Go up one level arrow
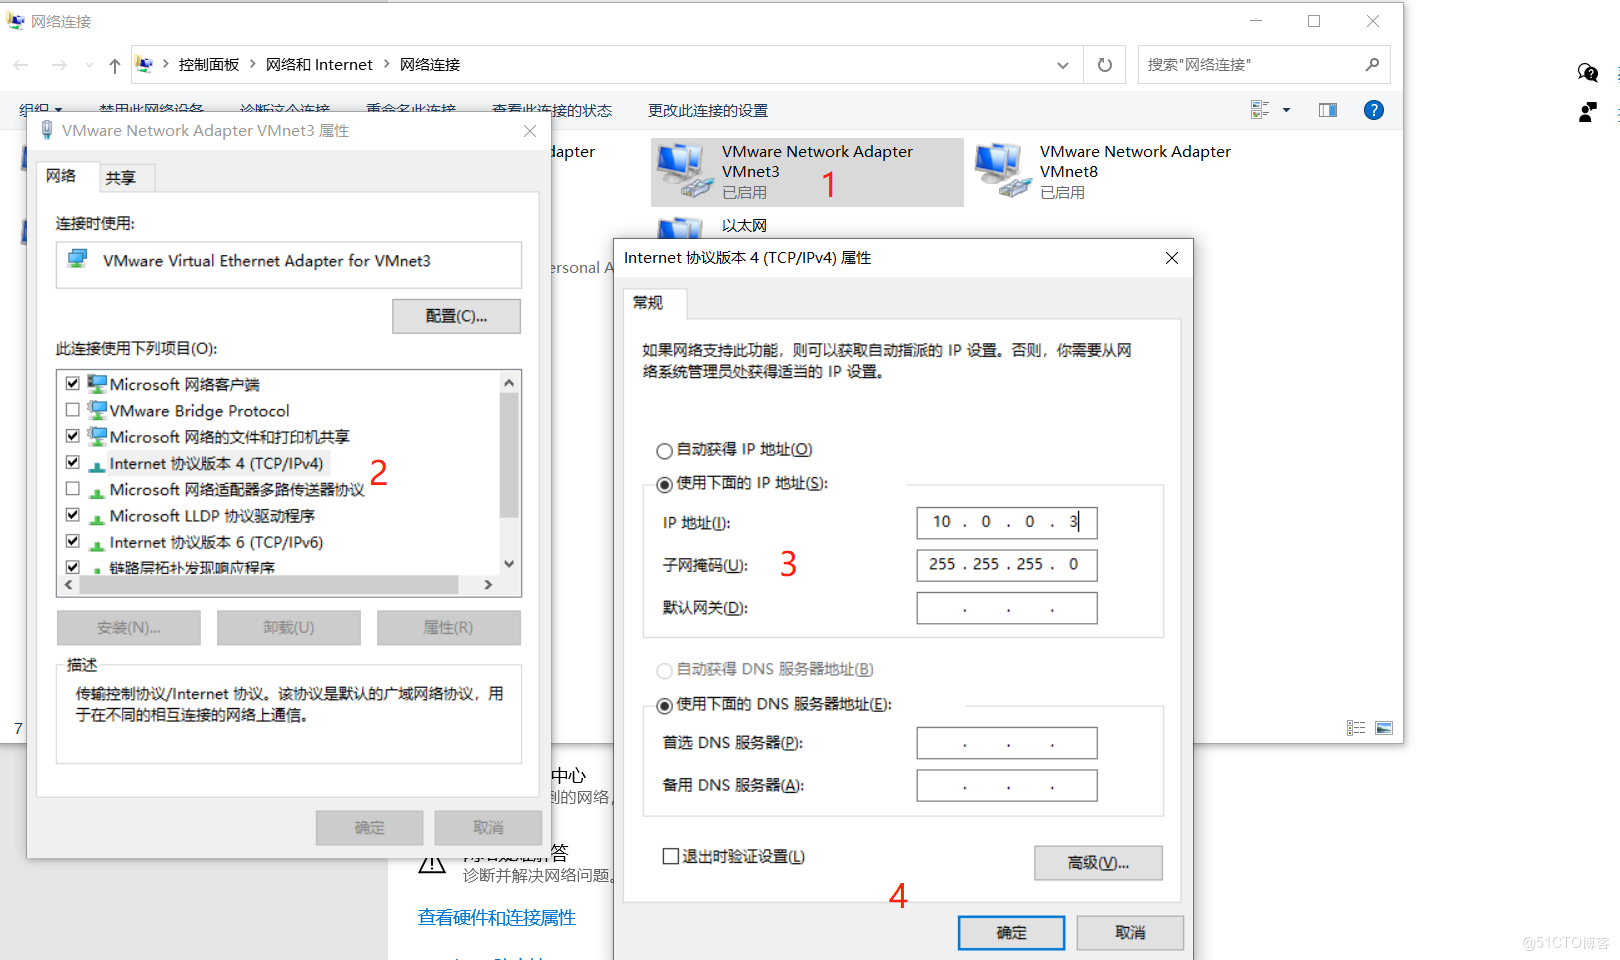The image size is (1620, 960). point(115,65)
